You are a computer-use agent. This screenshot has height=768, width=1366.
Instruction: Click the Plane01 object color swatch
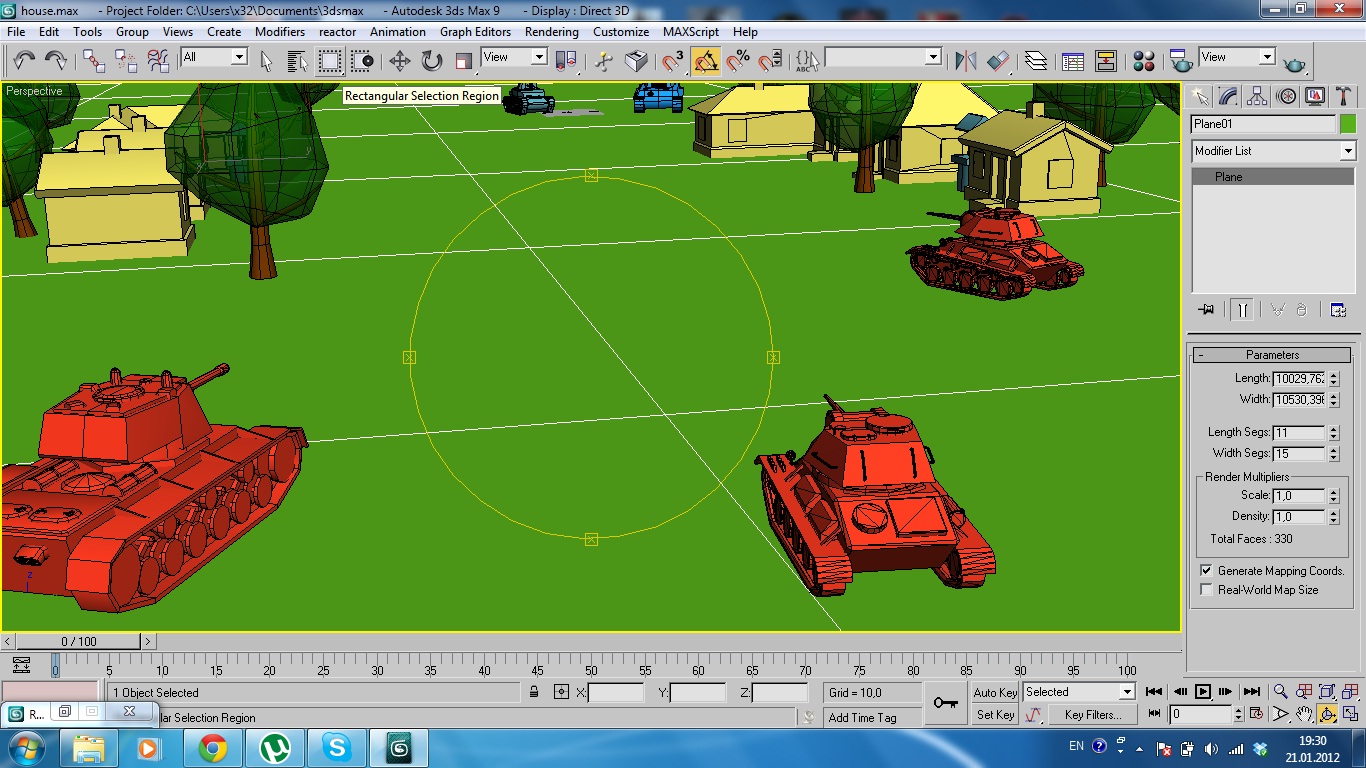pos(1347,124)
